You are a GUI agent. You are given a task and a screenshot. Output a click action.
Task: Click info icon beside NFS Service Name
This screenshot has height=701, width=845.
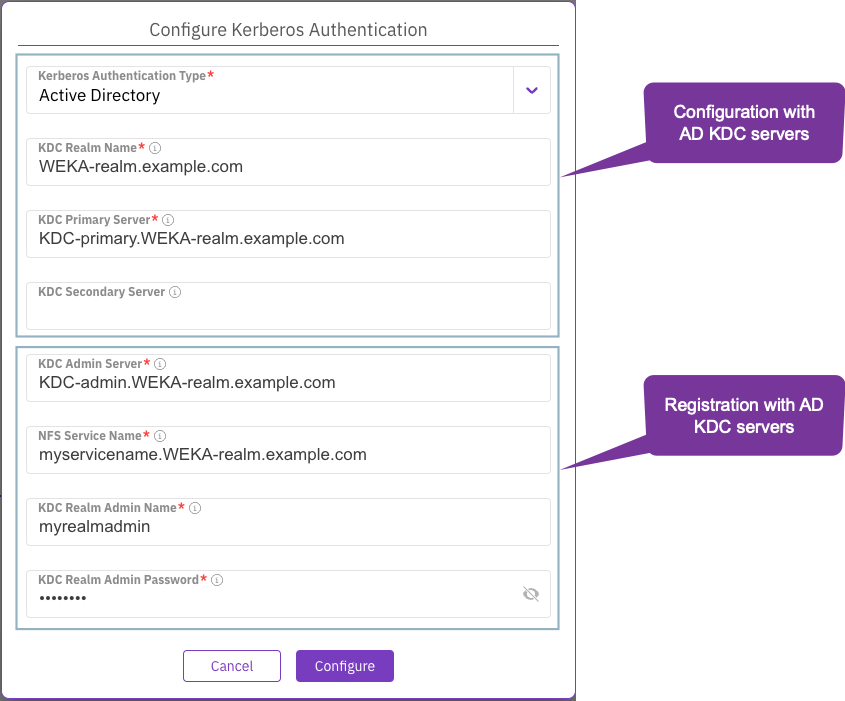click(160, 436)
